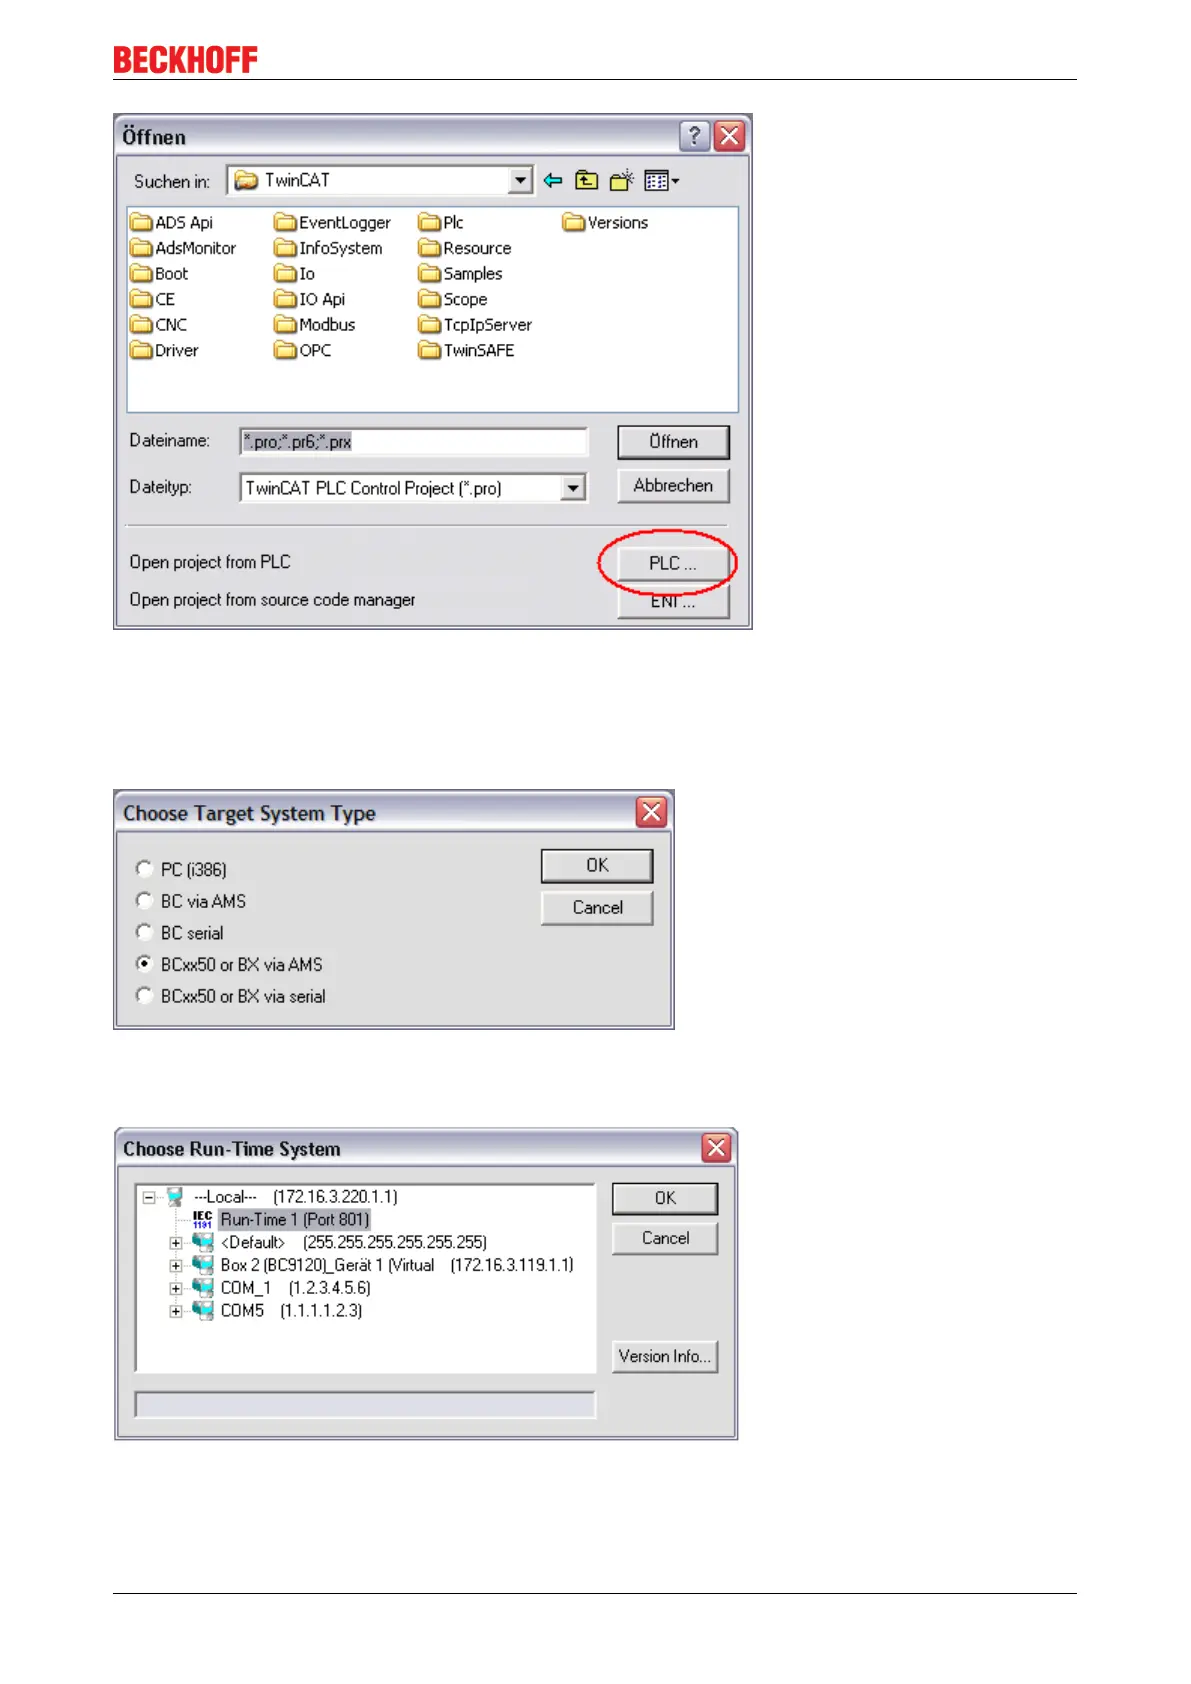
Task: Select the Driver folder
Action: pyautogui.click(x=164, y=350)
